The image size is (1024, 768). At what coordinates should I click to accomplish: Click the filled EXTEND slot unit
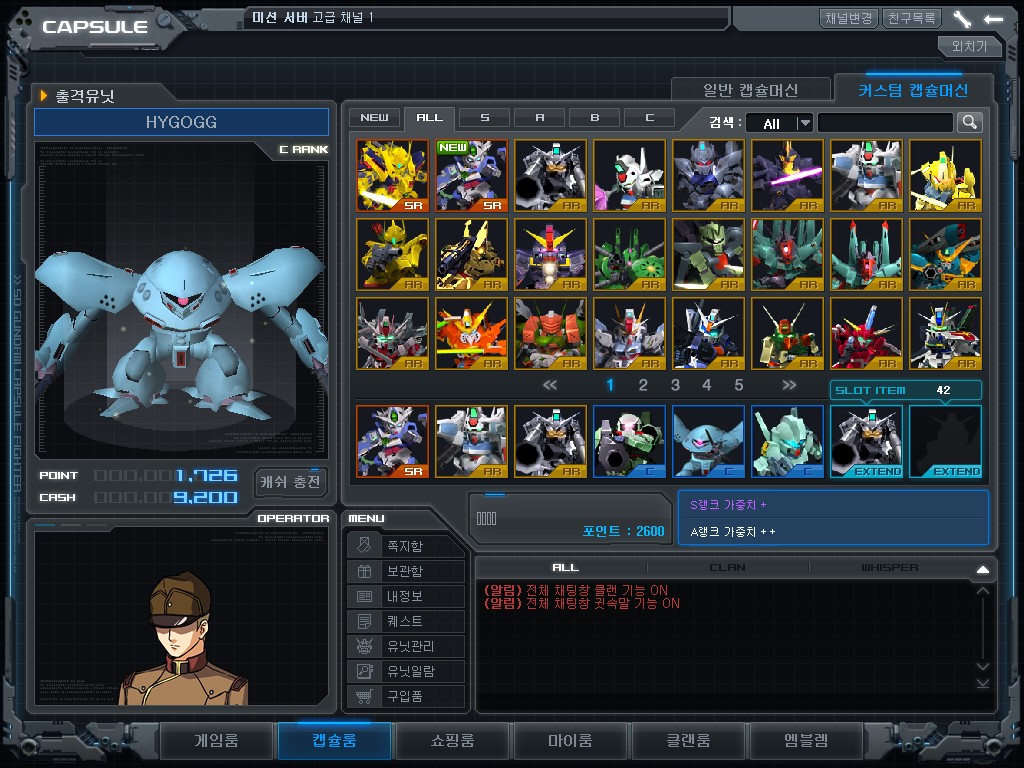coord(867,441)
